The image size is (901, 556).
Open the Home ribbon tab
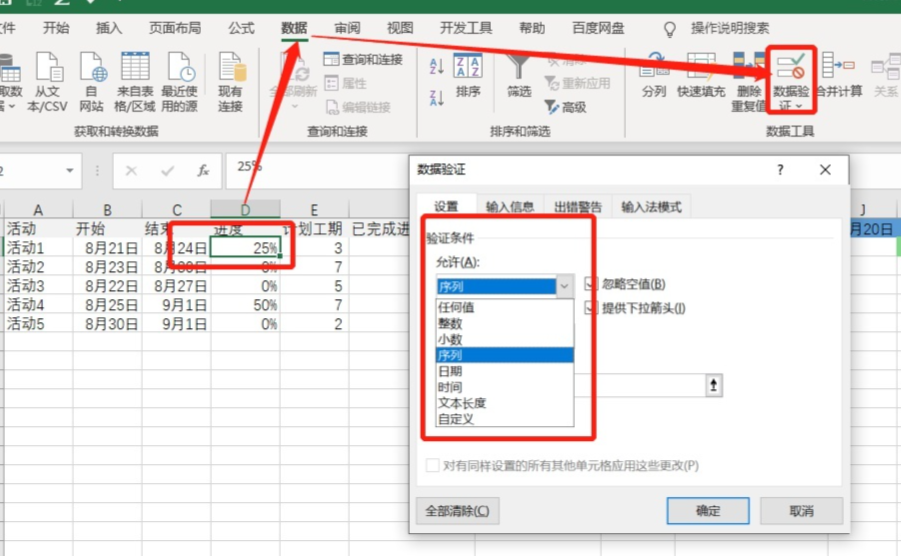pyautogui.click(x=56, y=28)
